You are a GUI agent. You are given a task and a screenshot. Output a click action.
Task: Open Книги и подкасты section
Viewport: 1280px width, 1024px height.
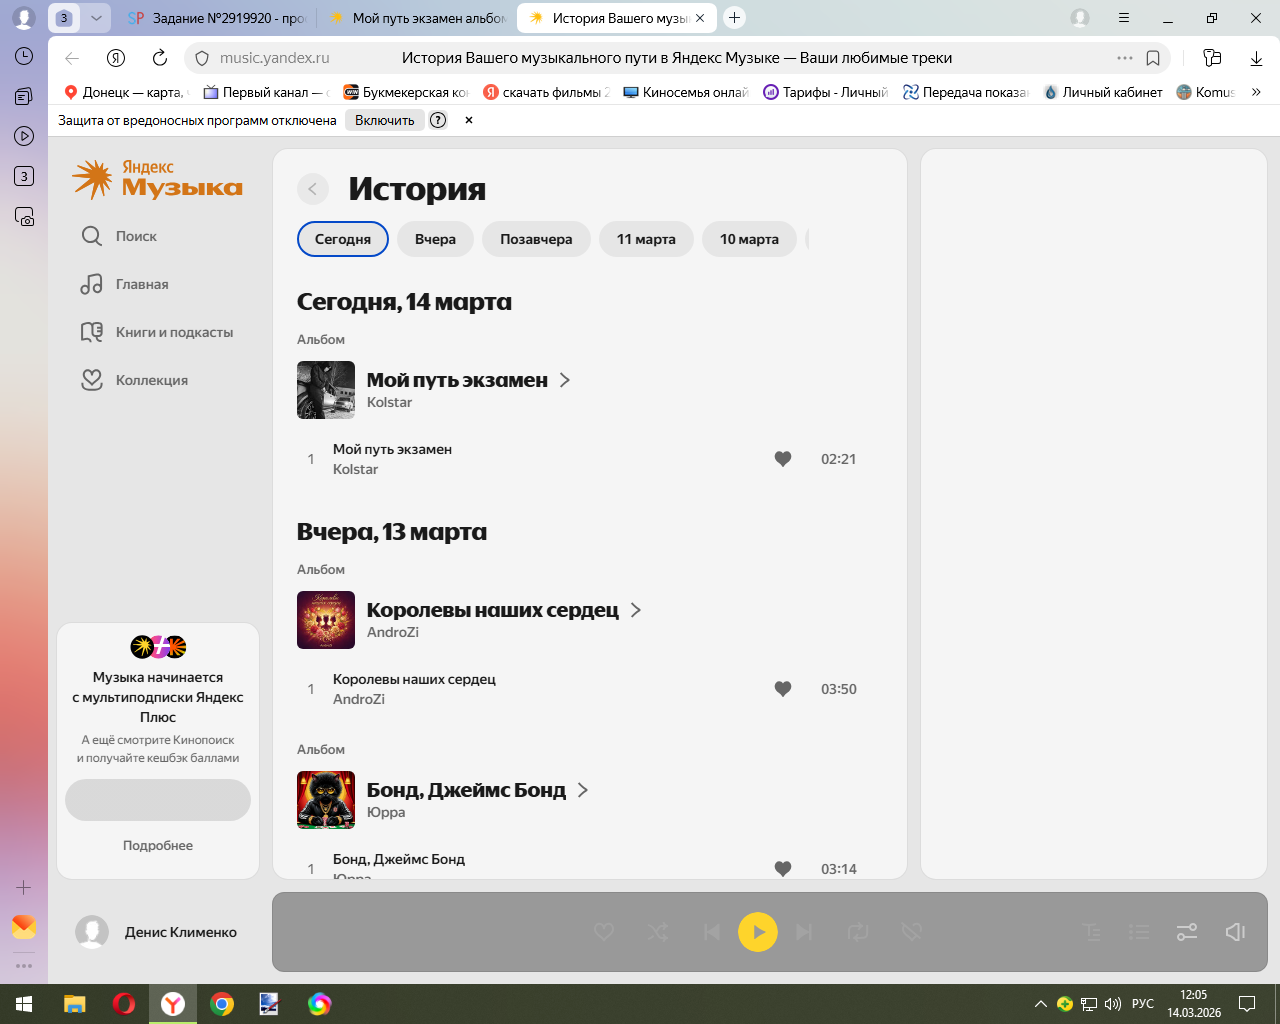pos(157,332)
